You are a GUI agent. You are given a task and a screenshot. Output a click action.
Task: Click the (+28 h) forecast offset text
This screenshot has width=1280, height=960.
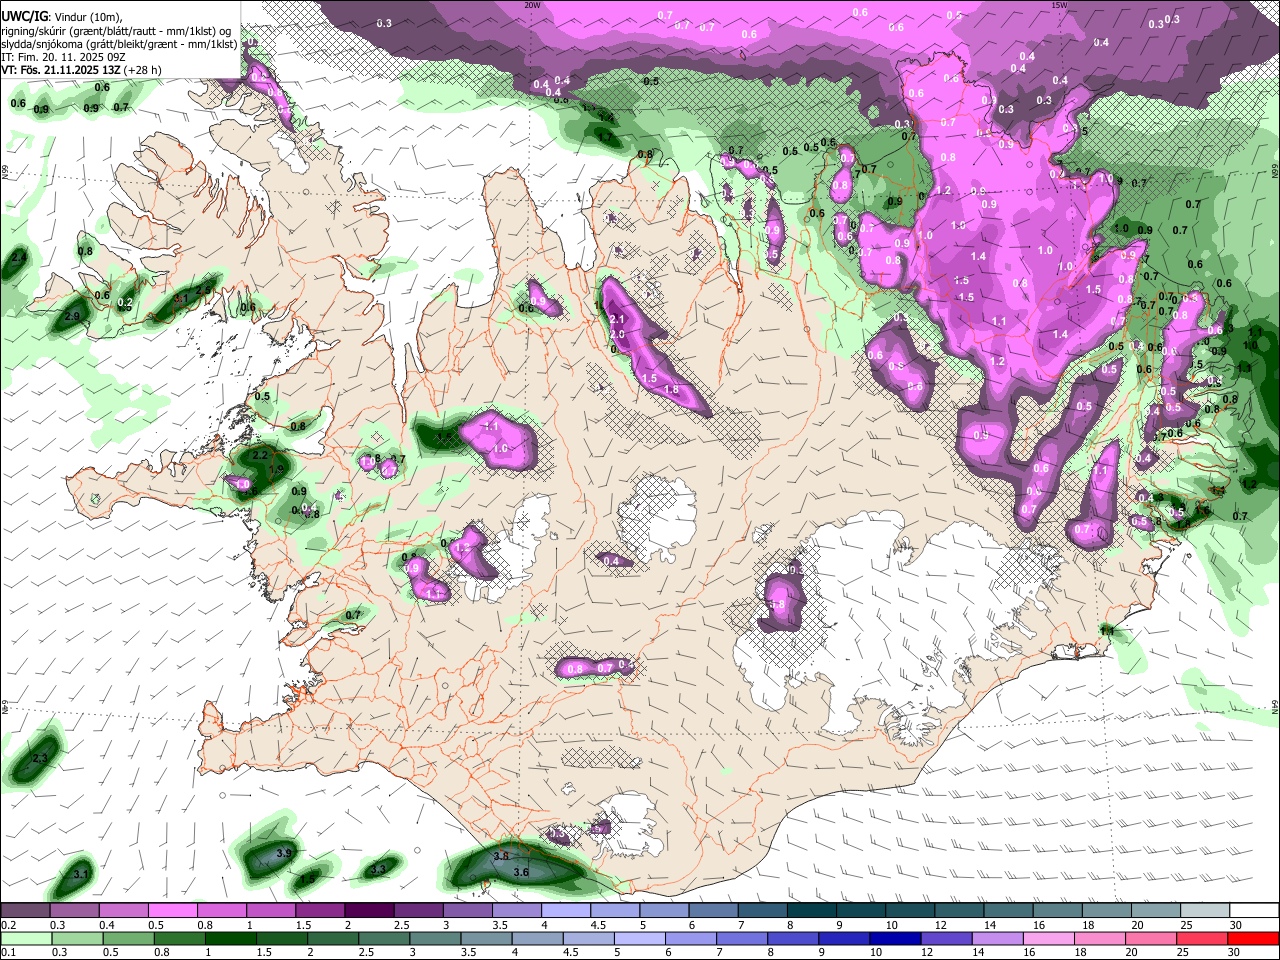[x=144, y=70]
